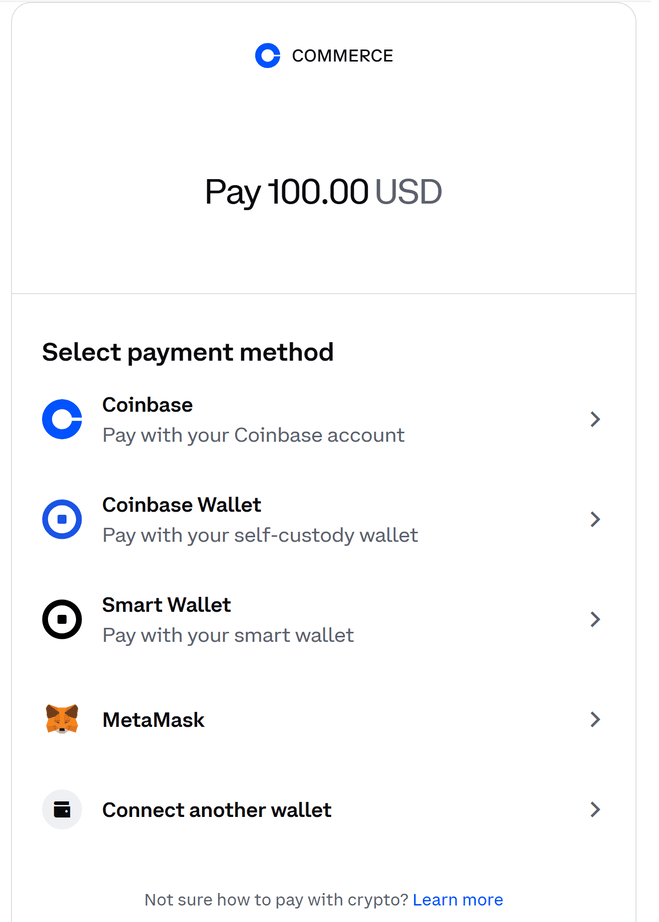Choose the Coinbase Wallet label

pyautogui.click(x=181, y=505)
